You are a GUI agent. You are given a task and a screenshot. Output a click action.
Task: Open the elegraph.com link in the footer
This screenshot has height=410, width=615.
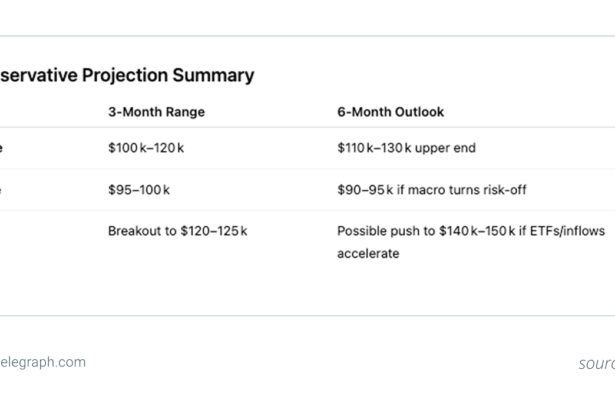[x=42, y=363]
